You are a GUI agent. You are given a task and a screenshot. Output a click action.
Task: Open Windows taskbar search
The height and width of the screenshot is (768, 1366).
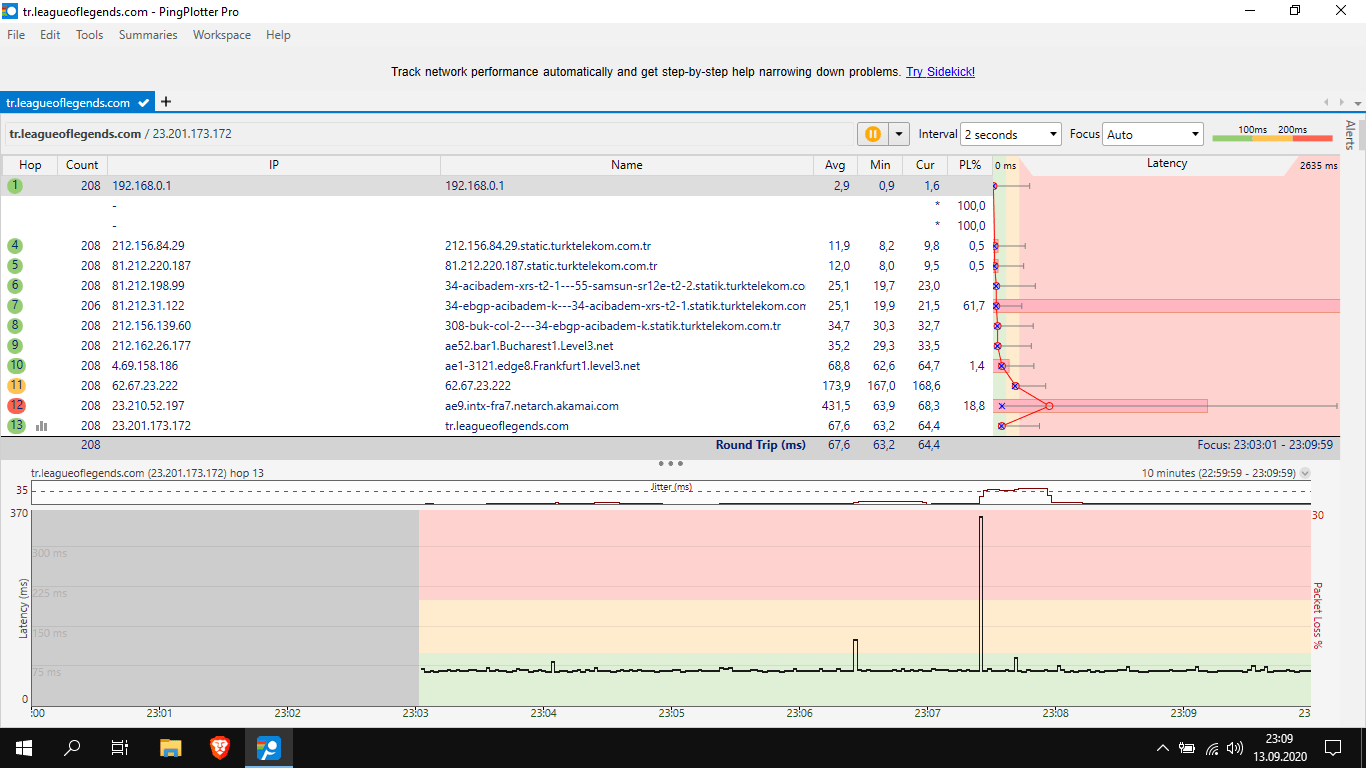(x=72, y=747)
